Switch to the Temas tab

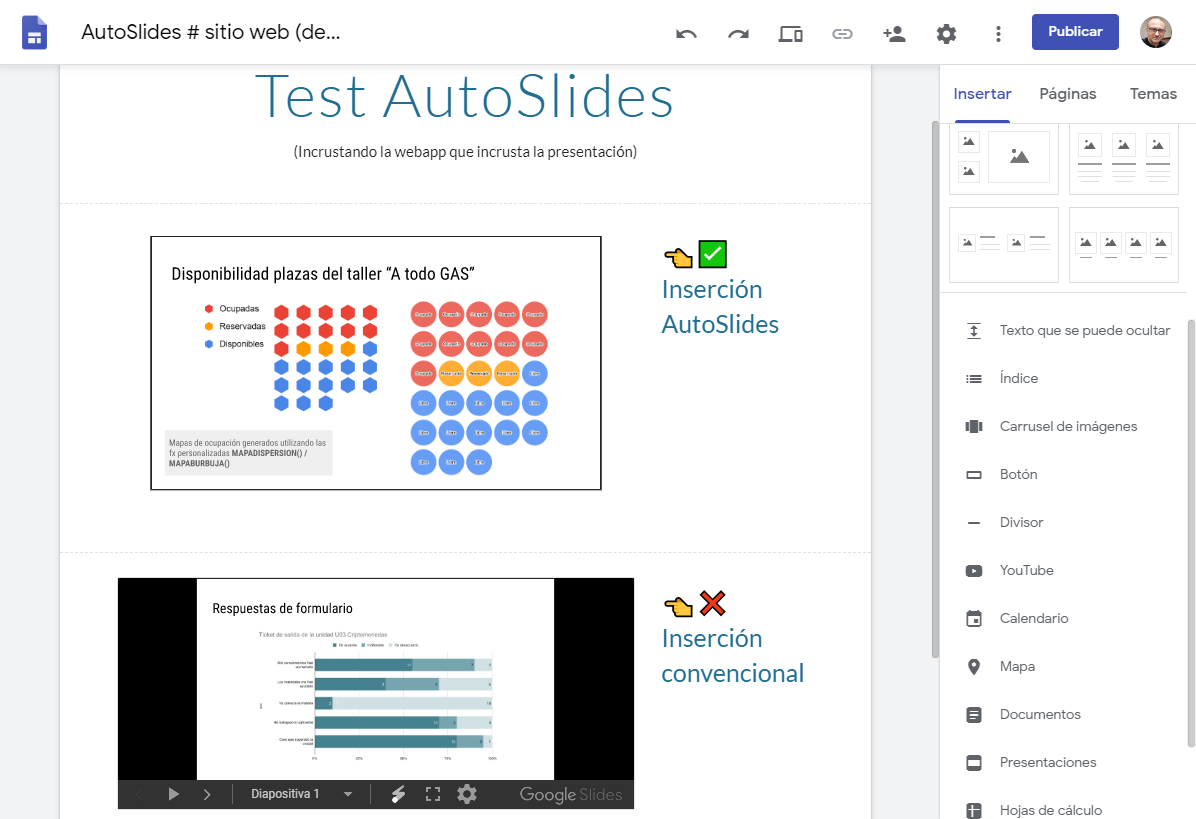1153,93
